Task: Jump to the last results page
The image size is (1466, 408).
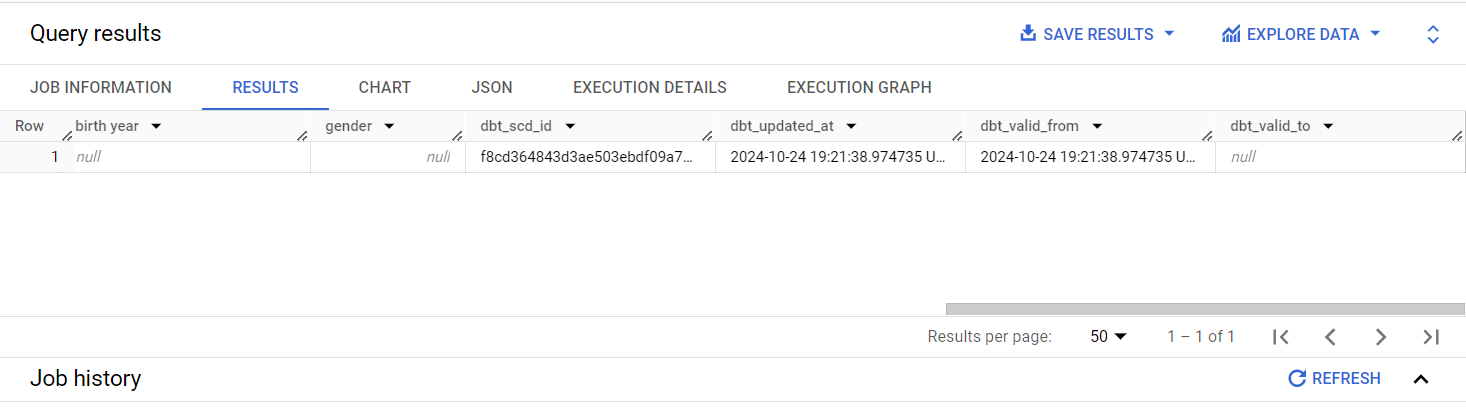Action: click(x=1431, y=337)
